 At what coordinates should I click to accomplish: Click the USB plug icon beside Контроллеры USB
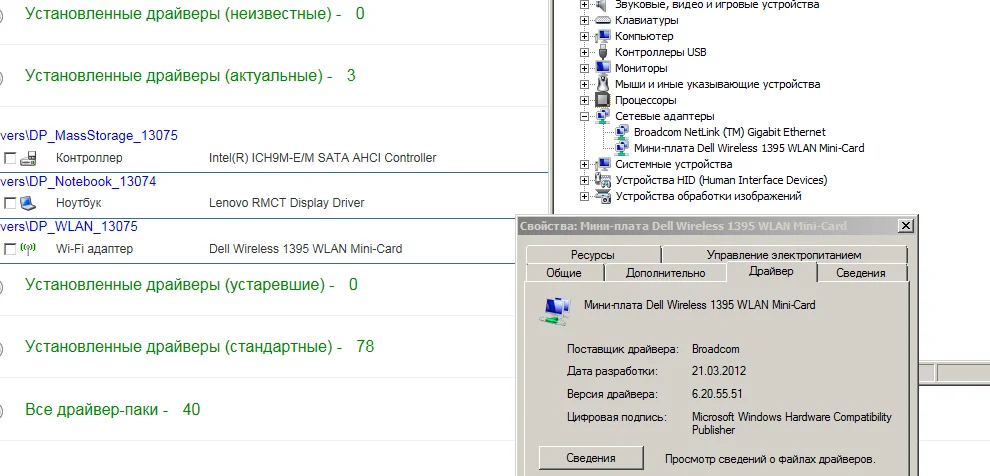tap(604, 52)
